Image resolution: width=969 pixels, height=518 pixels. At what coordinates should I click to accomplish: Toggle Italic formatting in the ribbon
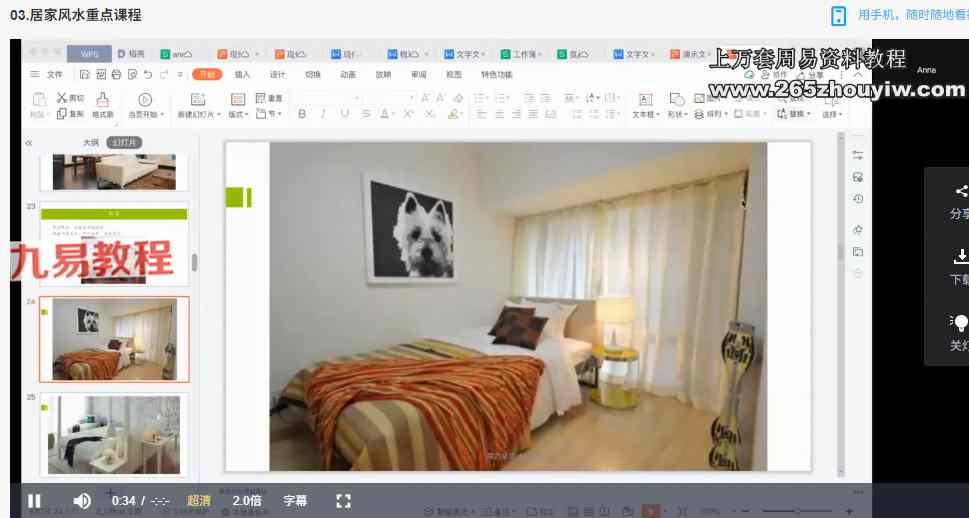point(323,115)
